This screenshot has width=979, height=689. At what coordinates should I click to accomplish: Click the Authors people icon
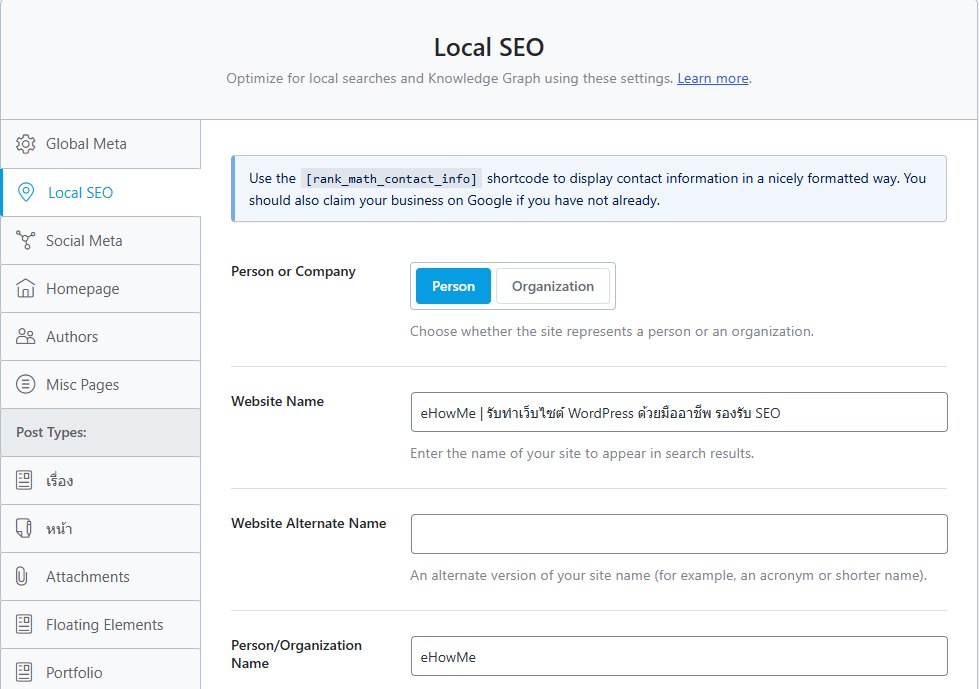[26, 336]
